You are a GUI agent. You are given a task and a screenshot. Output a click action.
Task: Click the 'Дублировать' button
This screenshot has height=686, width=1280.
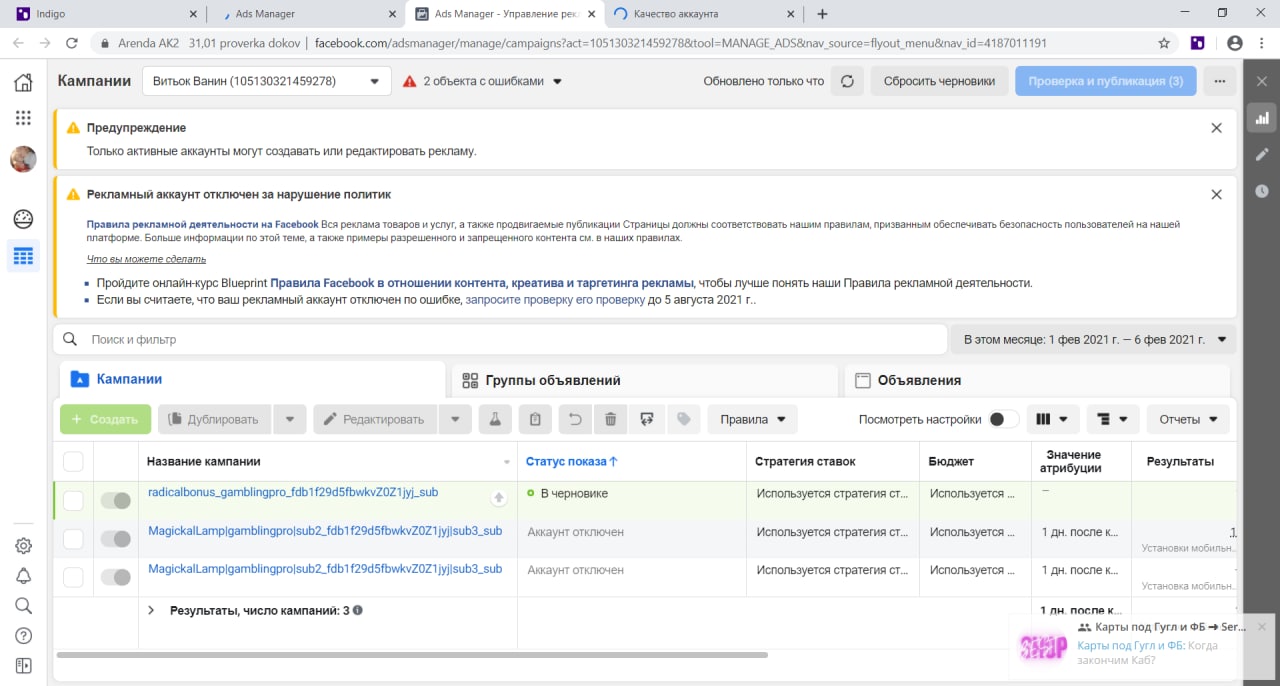(x=215, y=419)
